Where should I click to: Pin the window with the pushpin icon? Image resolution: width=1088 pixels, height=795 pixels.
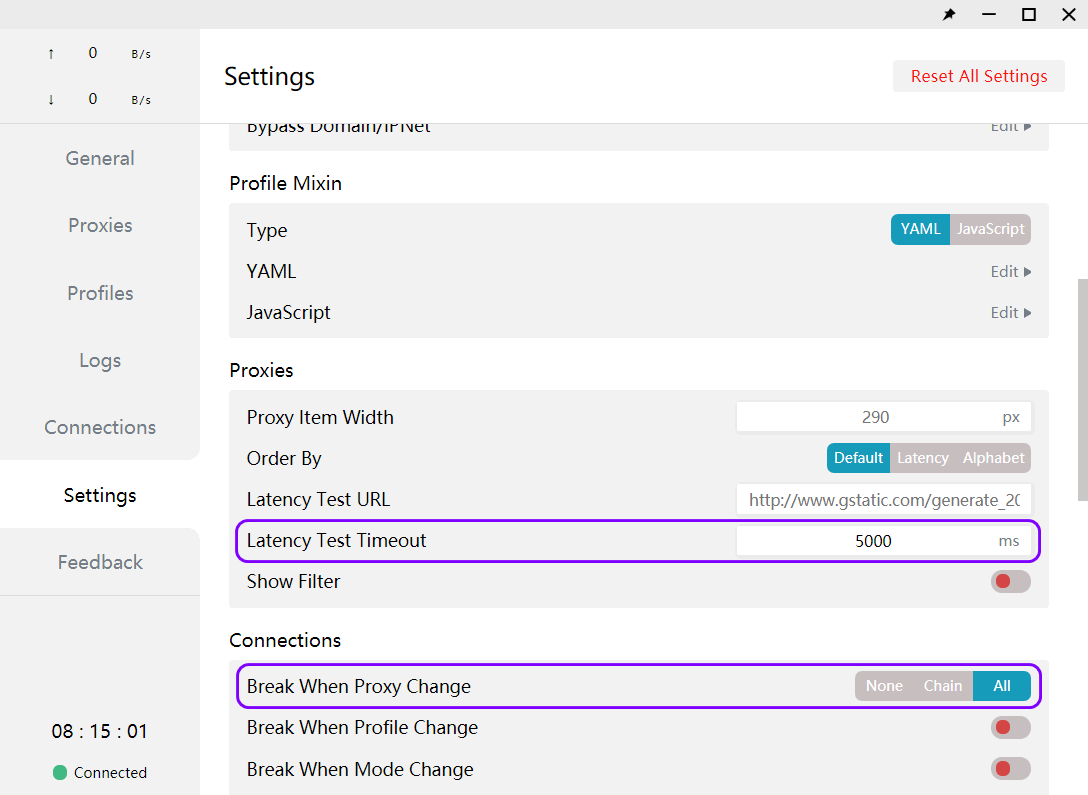[x=949, y=14]
